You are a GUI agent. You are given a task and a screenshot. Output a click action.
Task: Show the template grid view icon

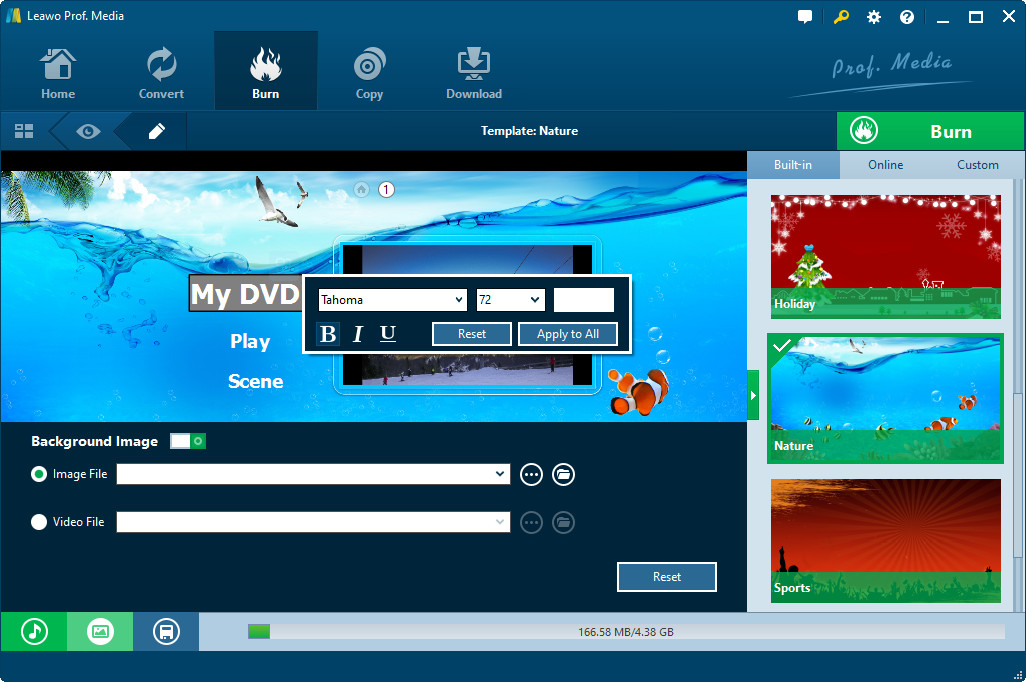click(24, 131)
